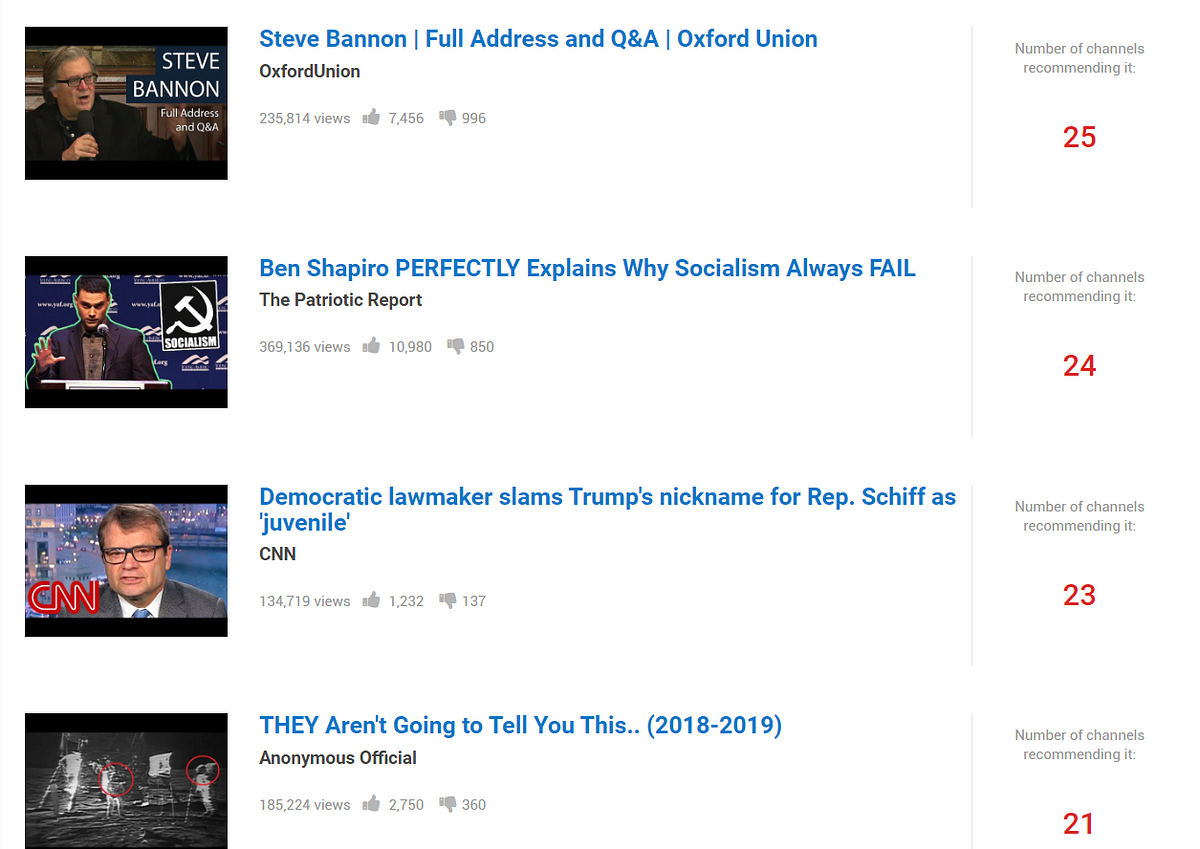
Task: Click thumbs-down icon on Steve Bannon video
Action: pyautogui.click(x=447, y=118)
